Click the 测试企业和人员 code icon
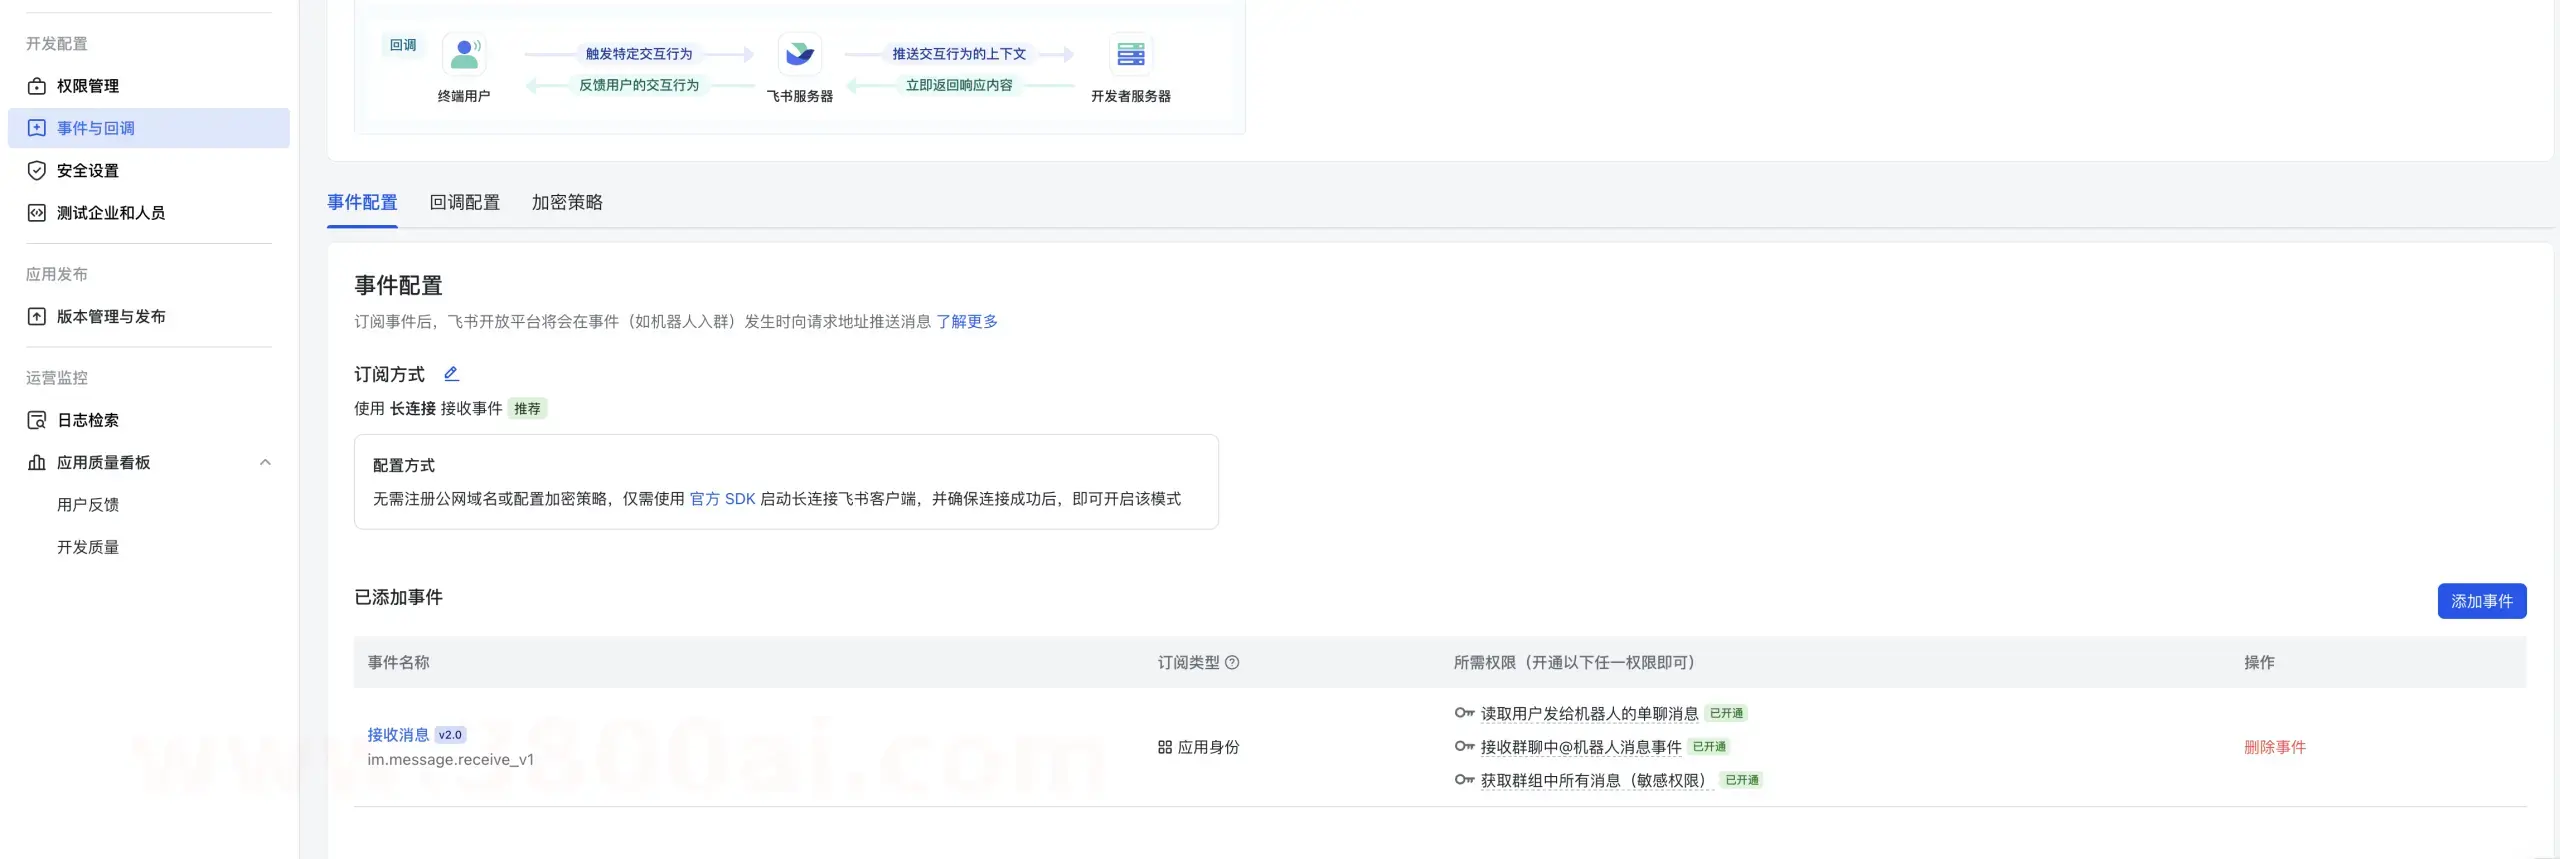Screen dimensions: 2560x859 (x=37, y=213)
